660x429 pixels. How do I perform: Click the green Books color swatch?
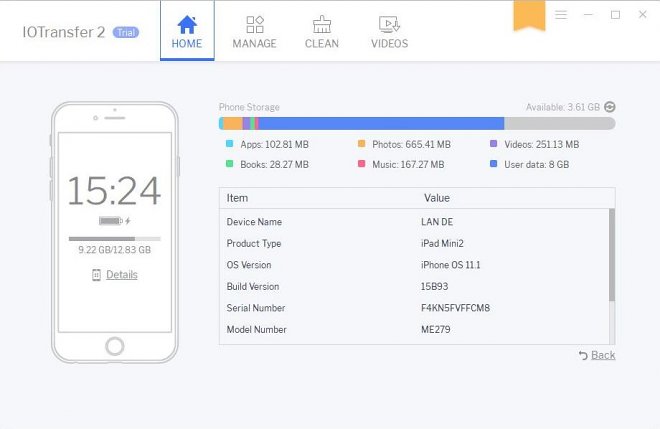229,163
